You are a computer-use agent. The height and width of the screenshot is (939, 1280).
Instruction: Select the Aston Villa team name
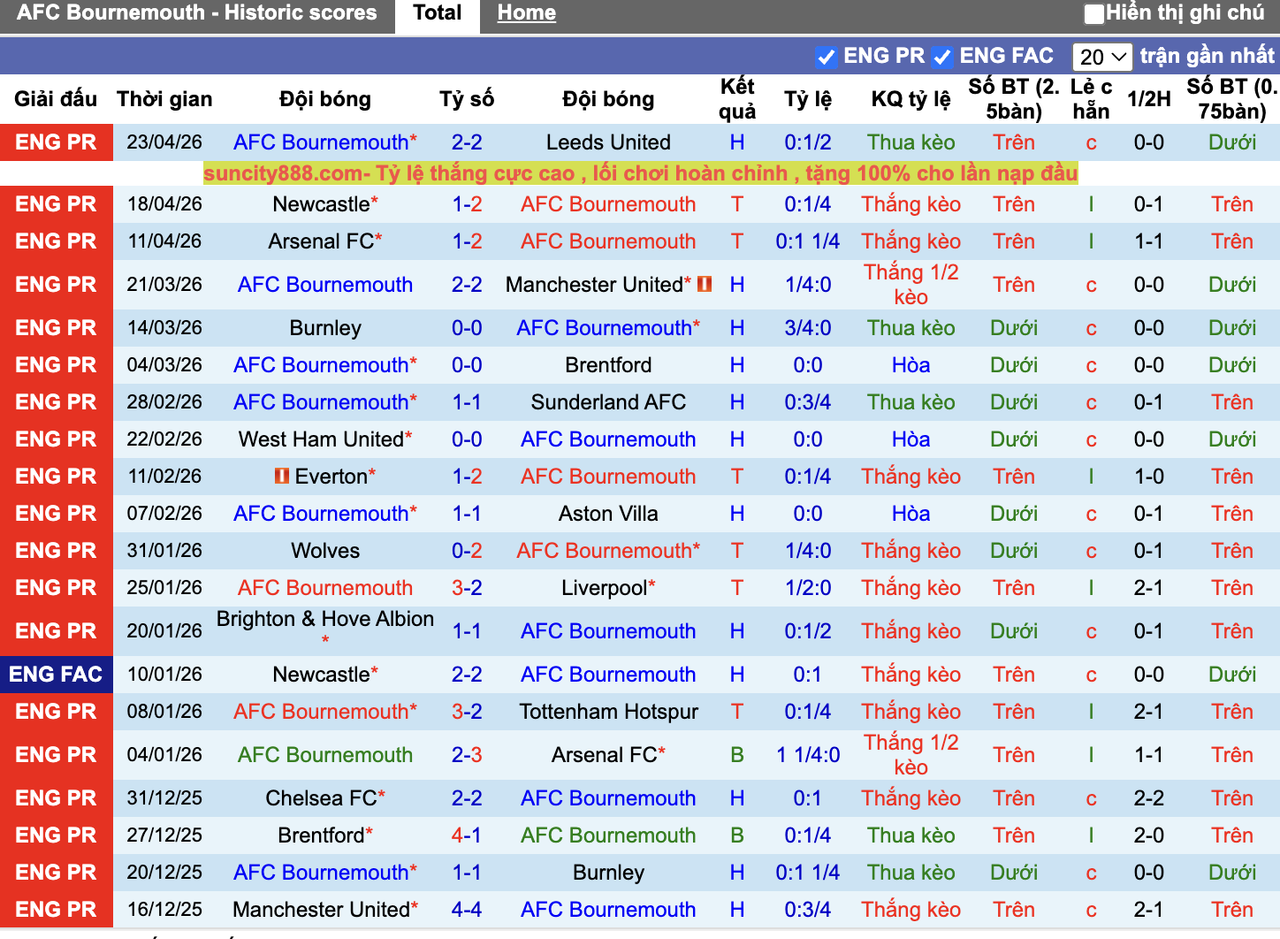608,513
